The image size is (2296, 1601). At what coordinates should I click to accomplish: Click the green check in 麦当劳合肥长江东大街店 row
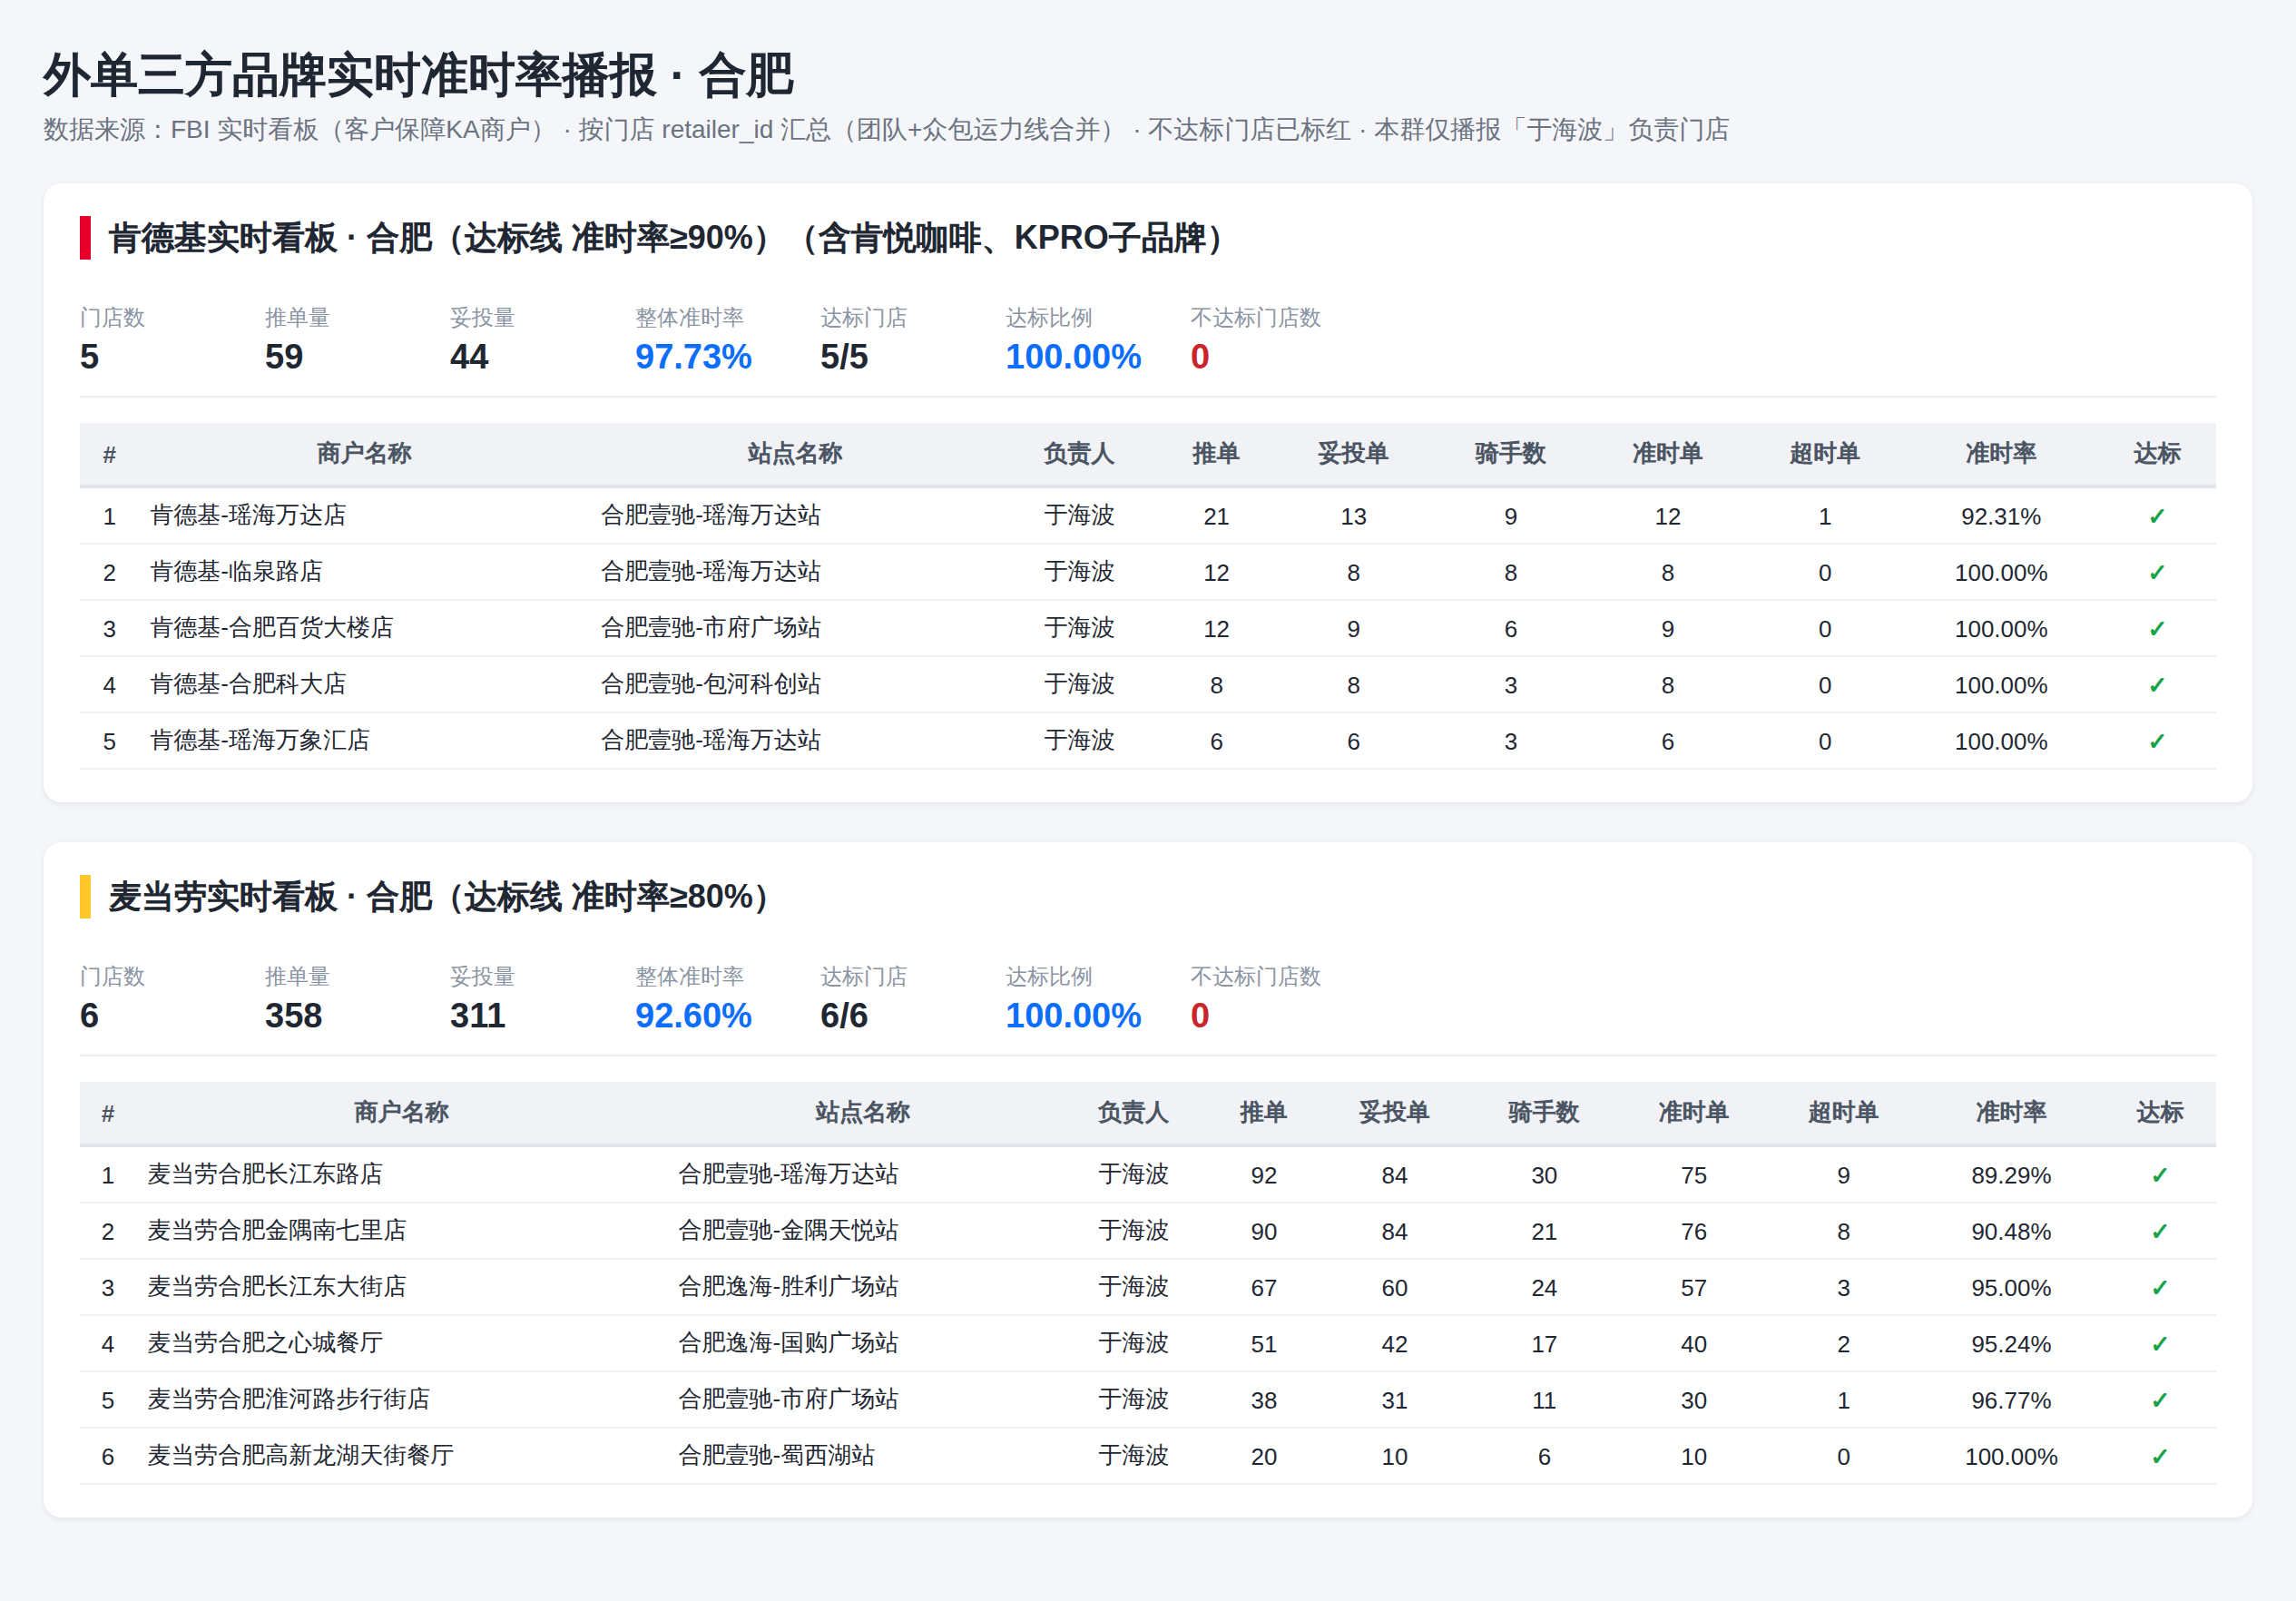(2160, 1287)
